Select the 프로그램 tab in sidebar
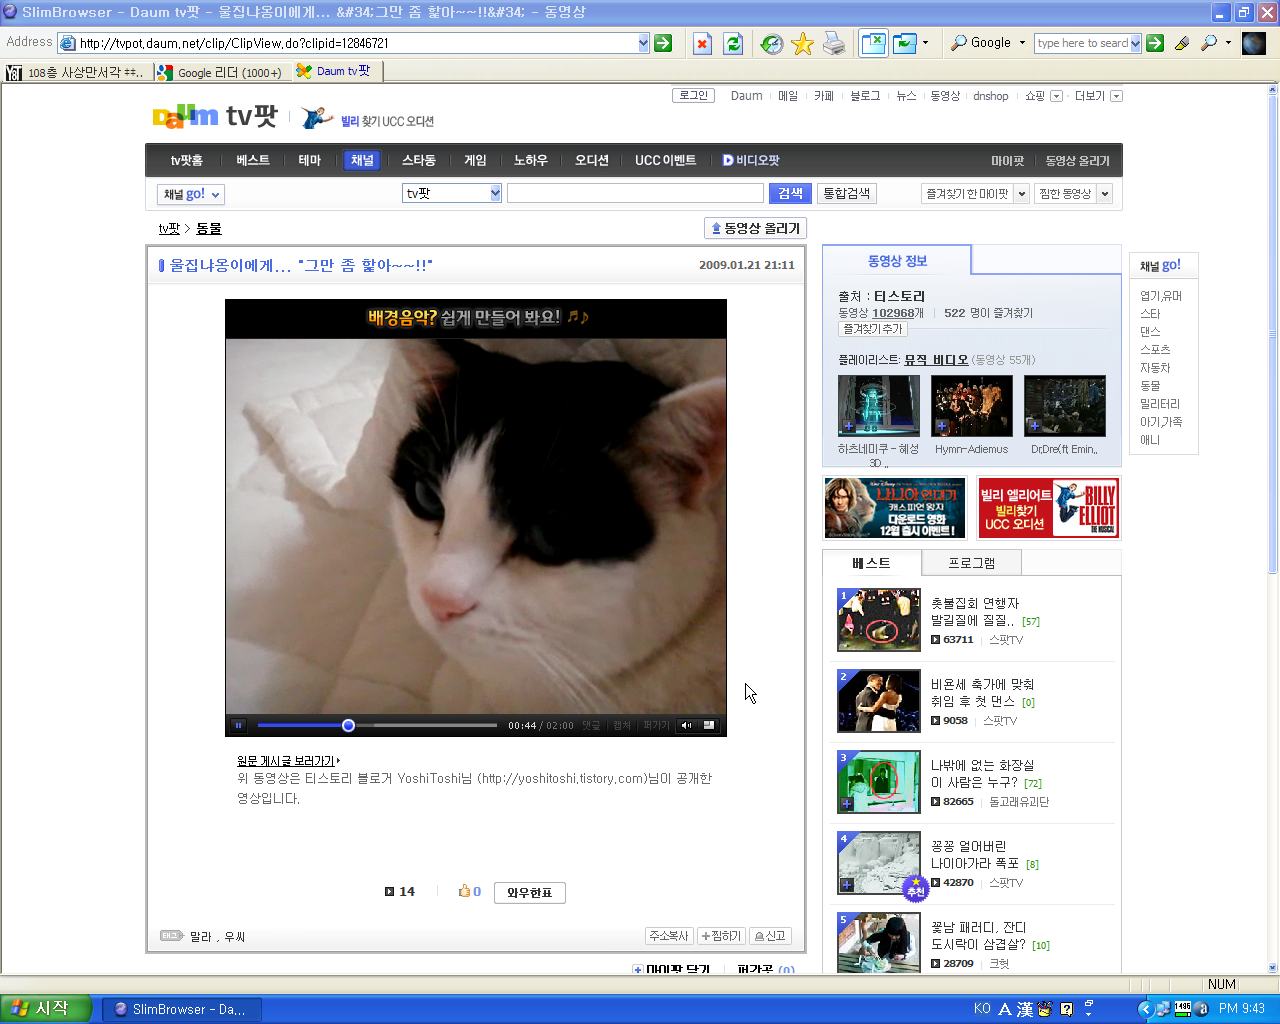The width and height of the screenshot is (1280, 1024). pos(972,563)
